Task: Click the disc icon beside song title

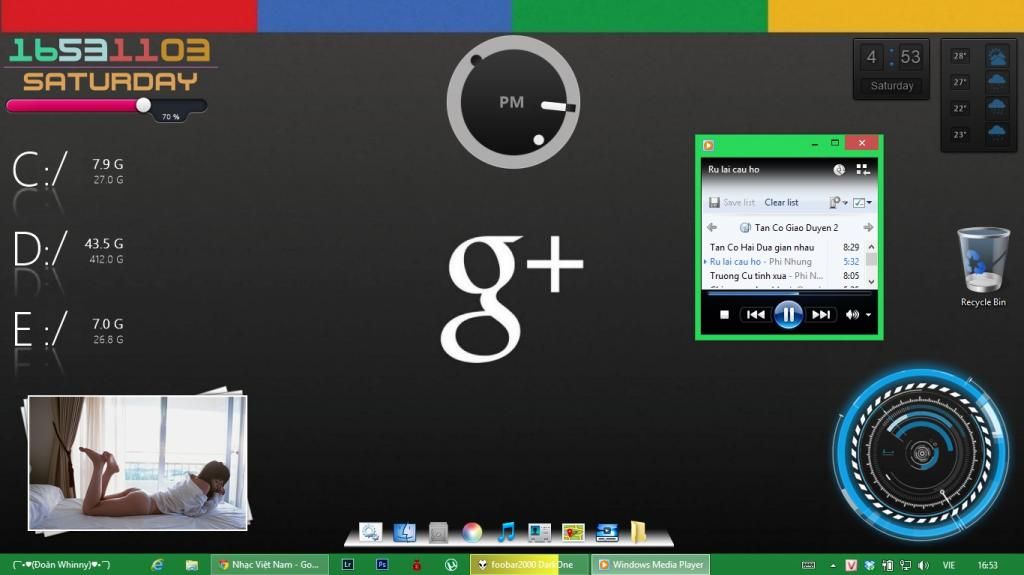Action: point(839,170)
